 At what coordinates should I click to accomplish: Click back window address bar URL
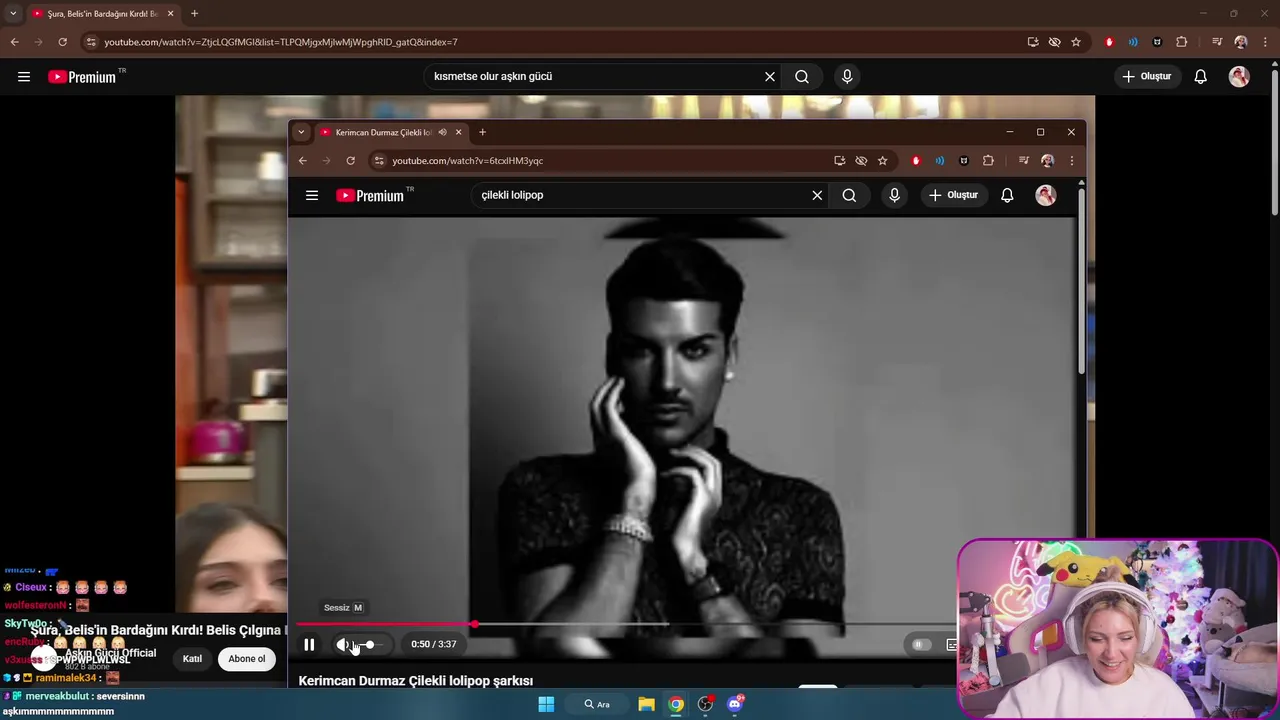click(280, 42)
